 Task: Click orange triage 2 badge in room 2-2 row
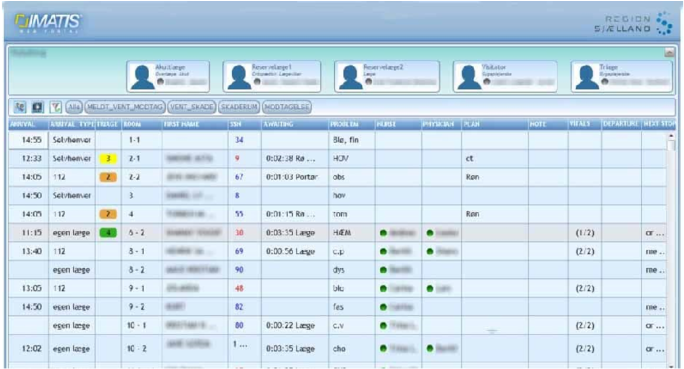pos(108,177)
